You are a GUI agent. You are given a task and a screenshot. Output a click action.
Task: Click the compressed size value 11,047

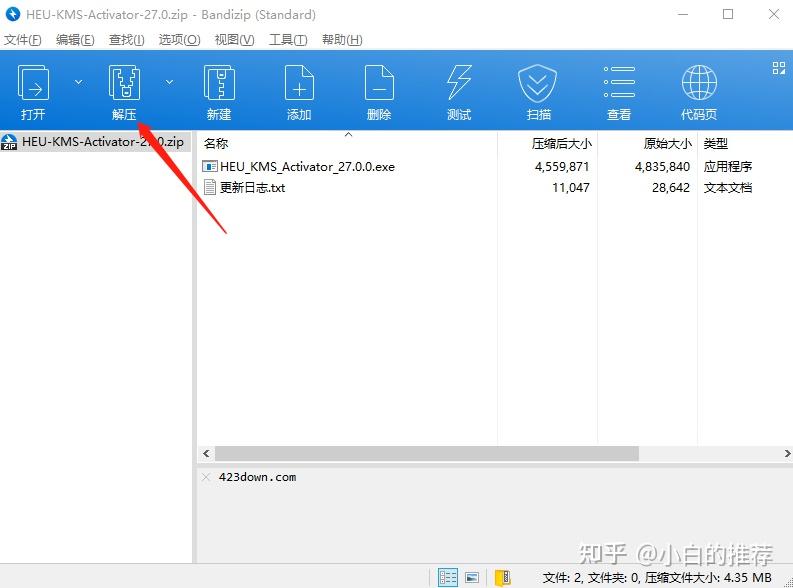coord(571,188)
